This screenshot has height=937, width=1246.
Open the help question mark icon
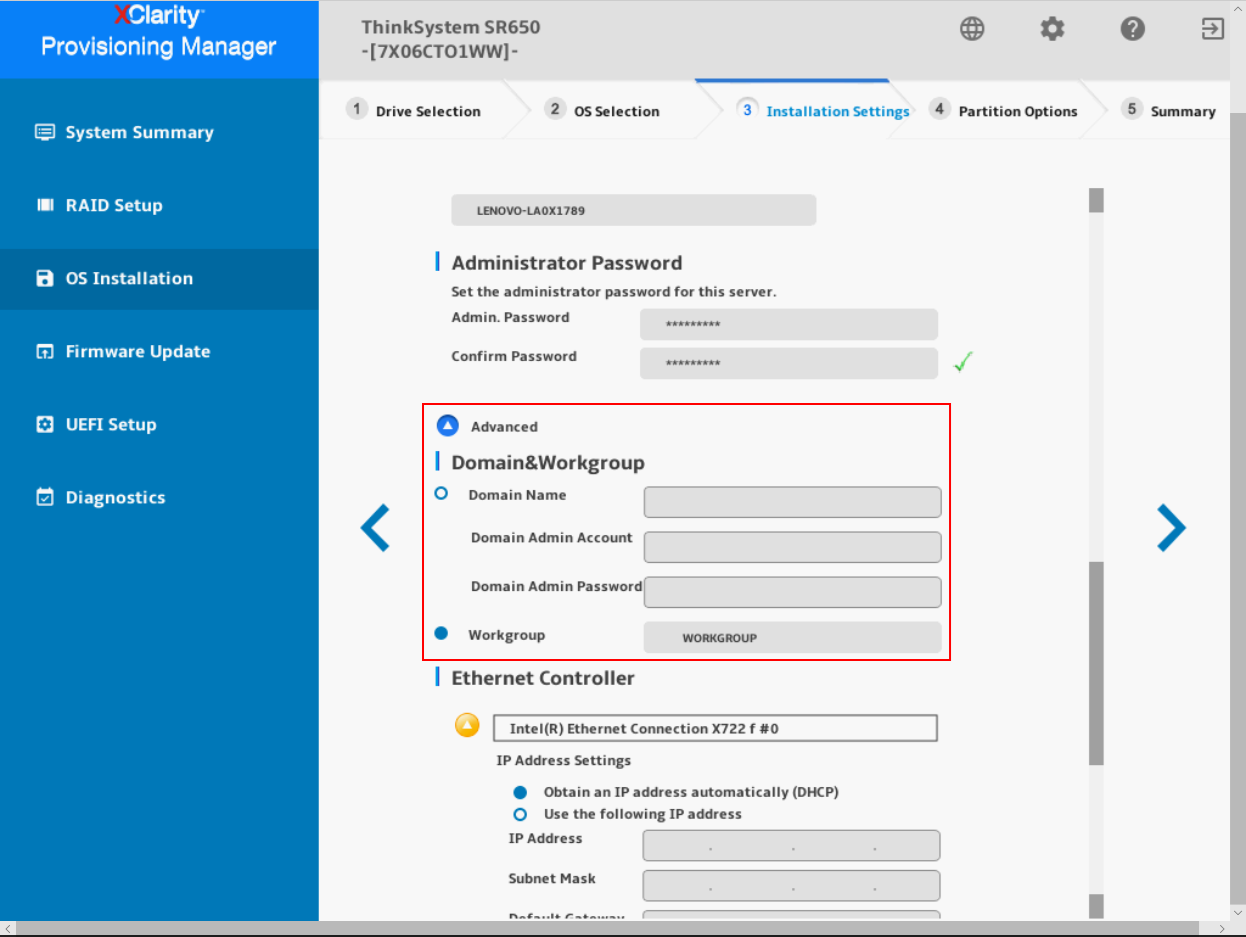click(x=1132, y=29)
